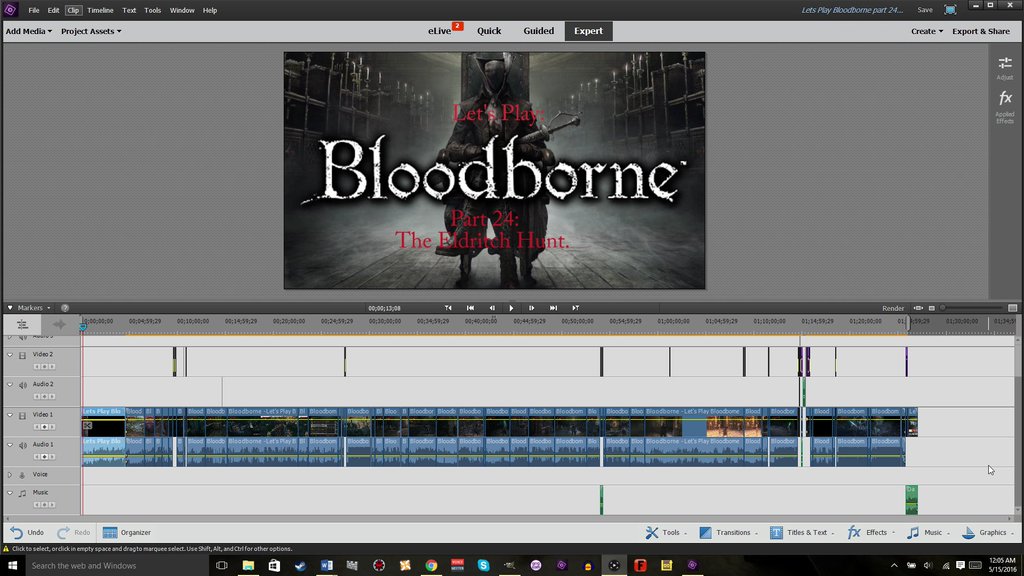Step back one frame
The image size is (1024, 576).
[492, 308]
